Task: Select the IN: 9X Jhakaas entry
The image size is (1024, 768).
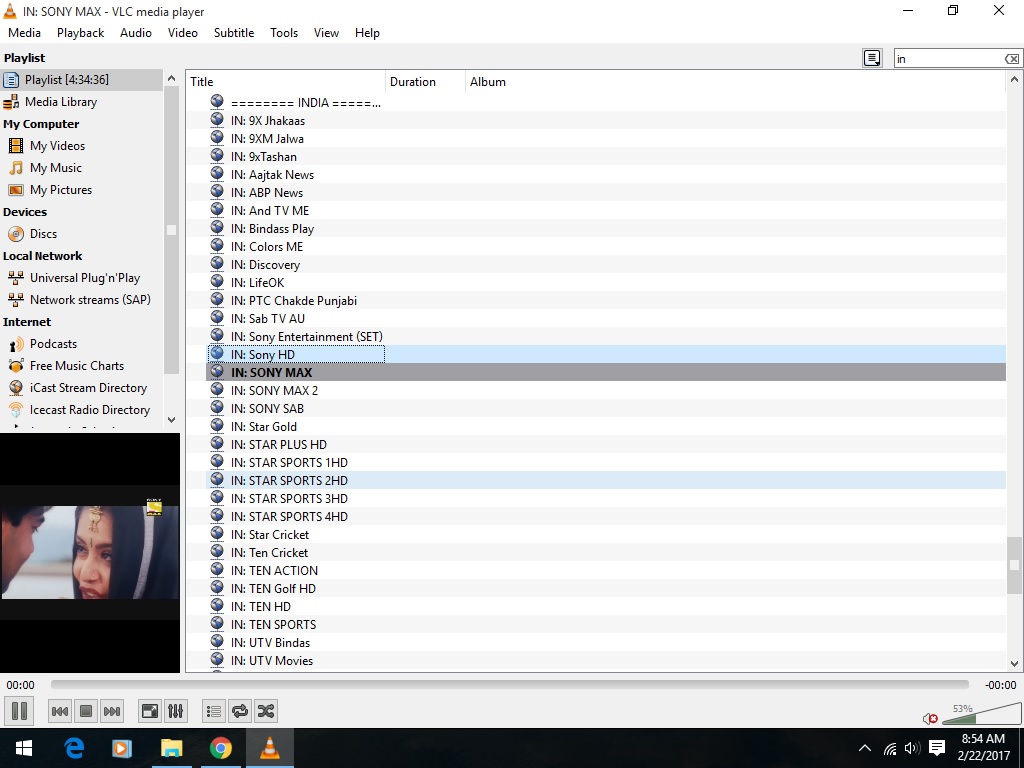Action: 606,121
